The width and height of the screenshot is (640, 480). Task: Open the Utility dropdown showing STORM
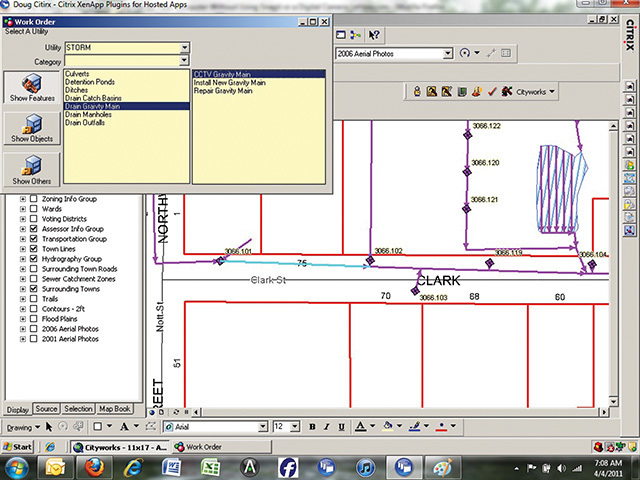[185, 47]
